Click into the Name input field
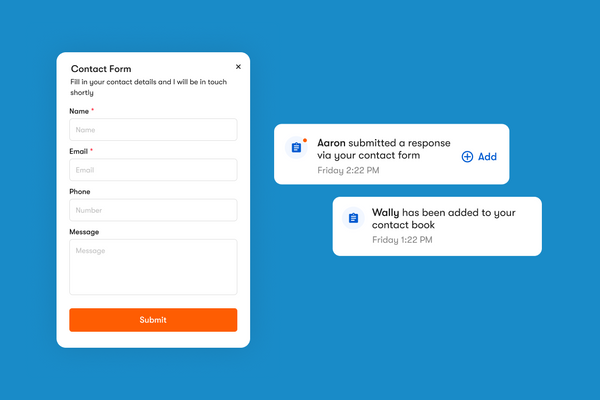The height and width of the screenshot is (400, 600). click(x=153, y=129)
